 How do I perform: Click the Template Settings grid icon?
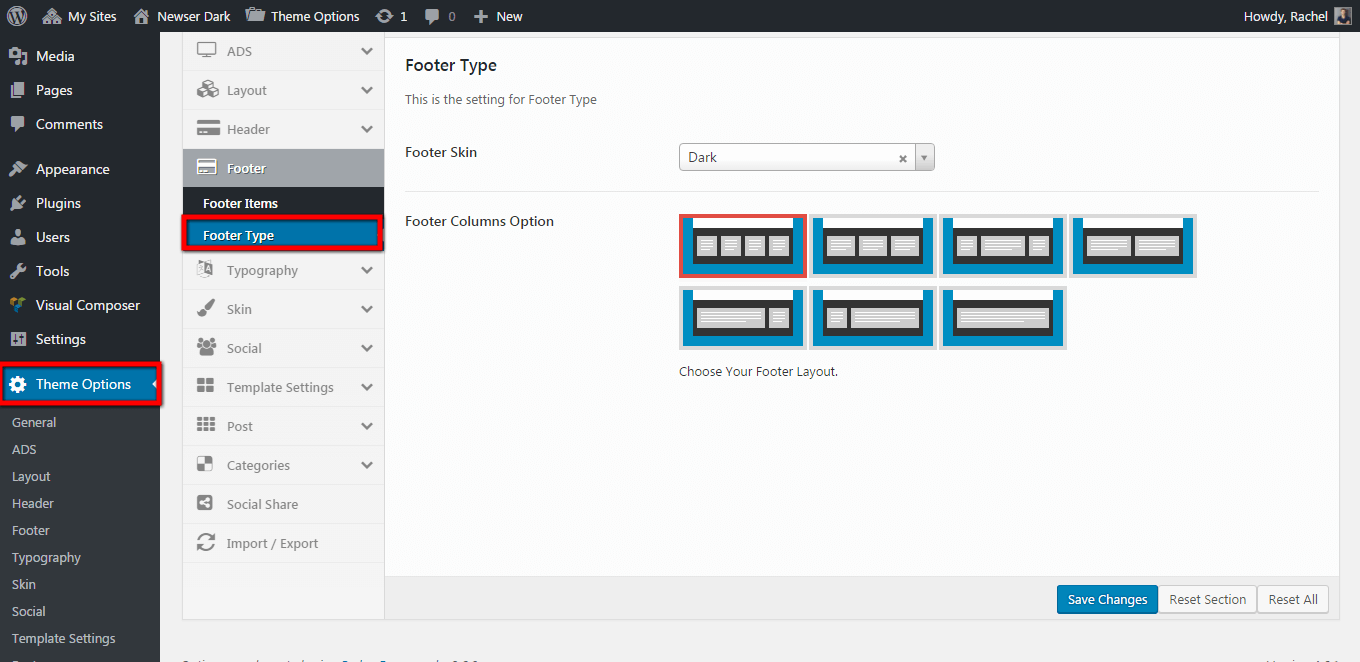tap(206, 387)
